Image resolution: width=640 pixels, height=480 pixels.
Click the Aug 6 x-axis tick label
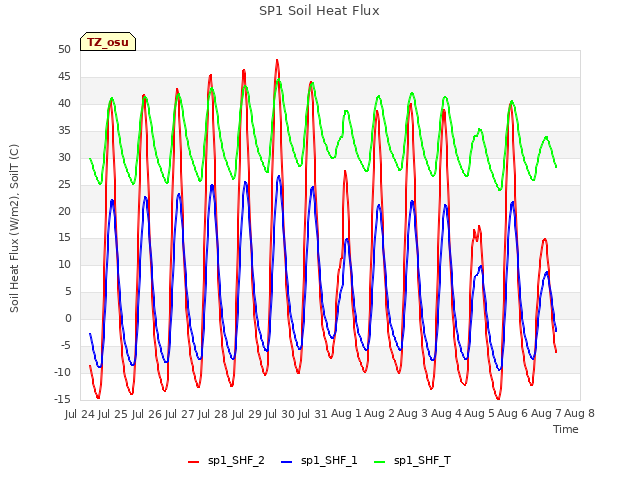pyautogui.click(x=513, y=414)
